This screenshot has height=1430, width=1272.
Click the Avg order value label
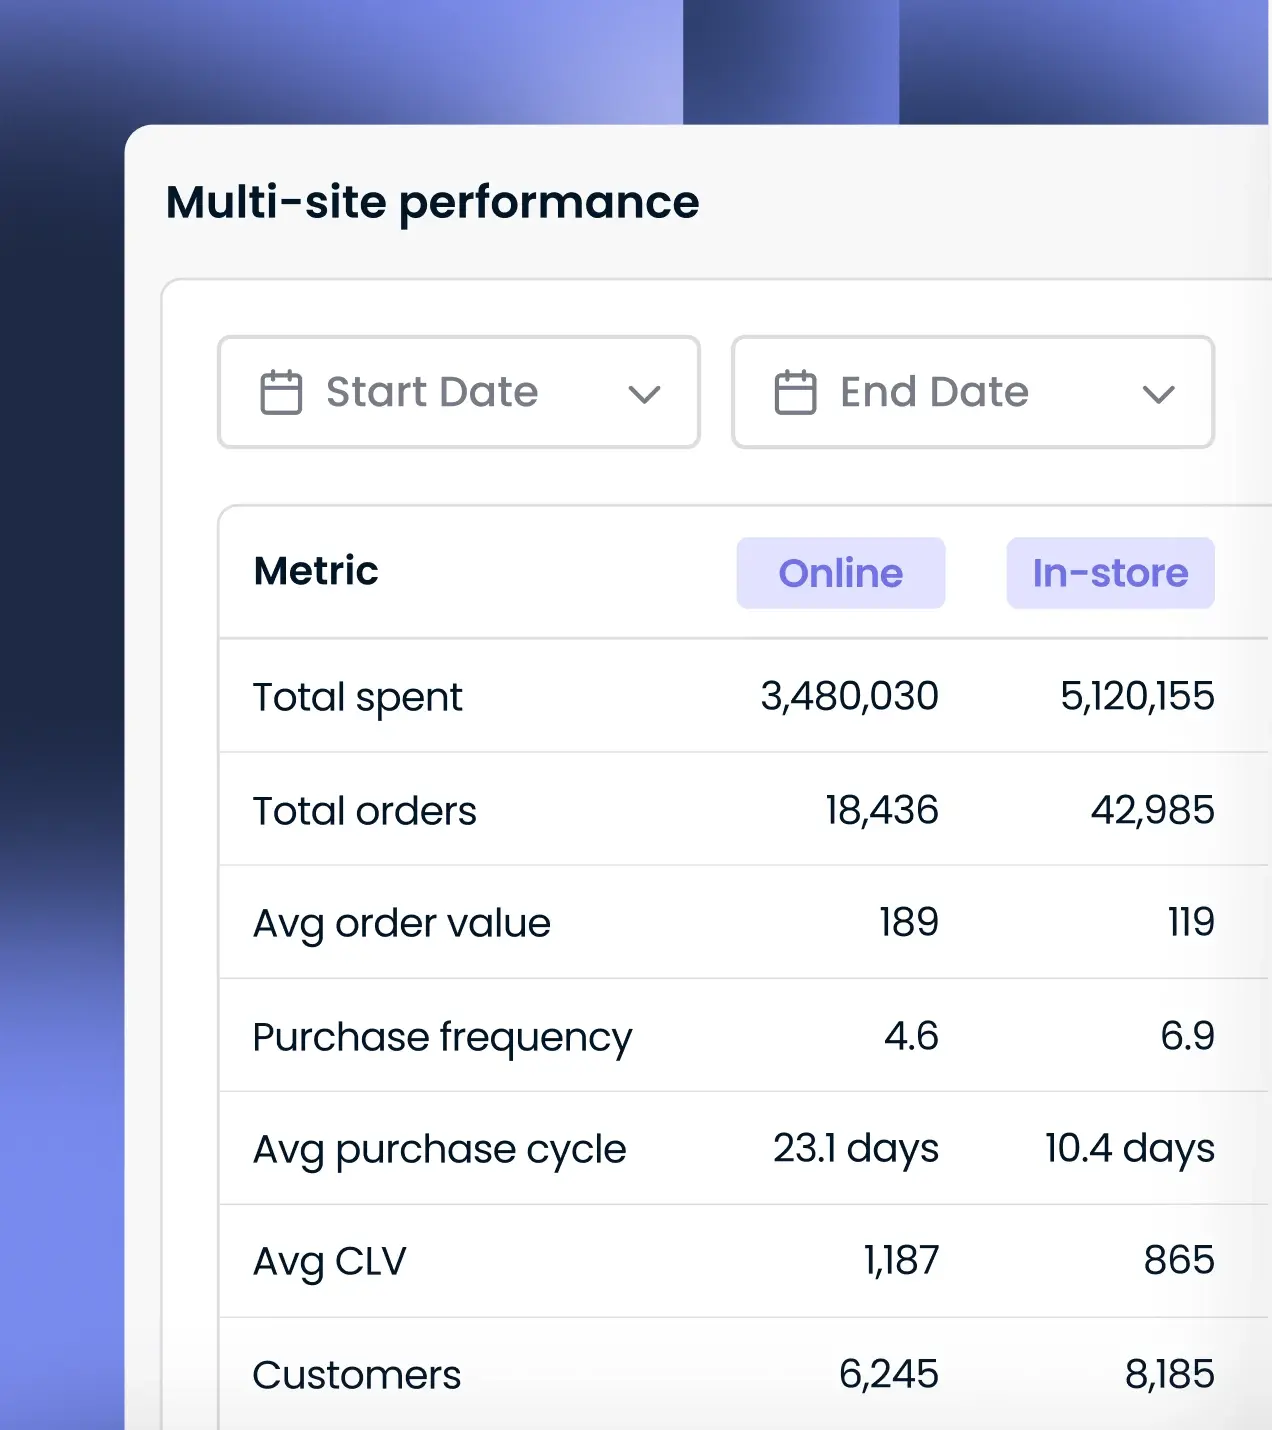401,923
